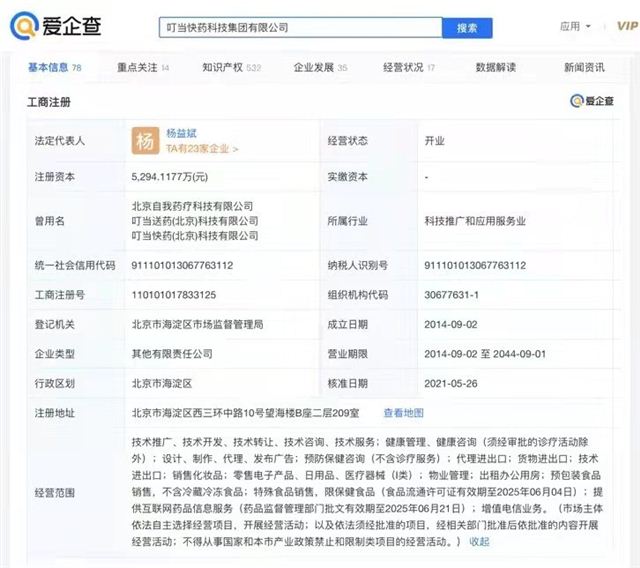The width and height of the screenshot is (640, 568).
Task: Click the 曾用名 row label
Action: [50, 221]
